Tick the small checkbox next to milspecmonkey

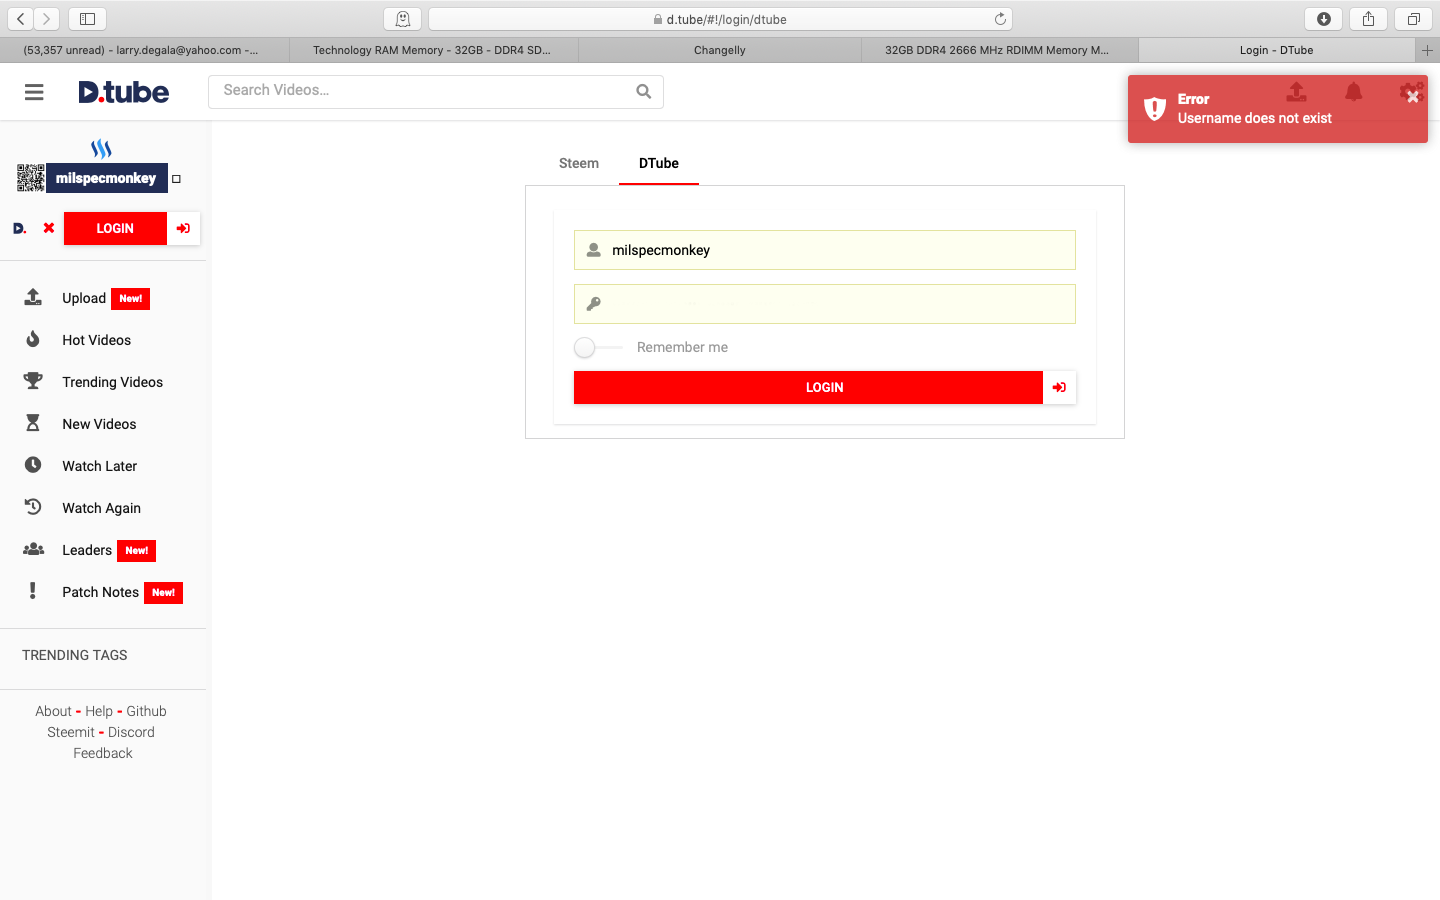click(177, 179)
